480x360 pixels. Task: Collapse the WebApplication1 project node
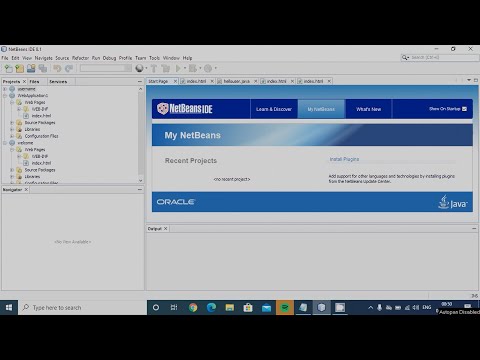[x=5, y=96]
